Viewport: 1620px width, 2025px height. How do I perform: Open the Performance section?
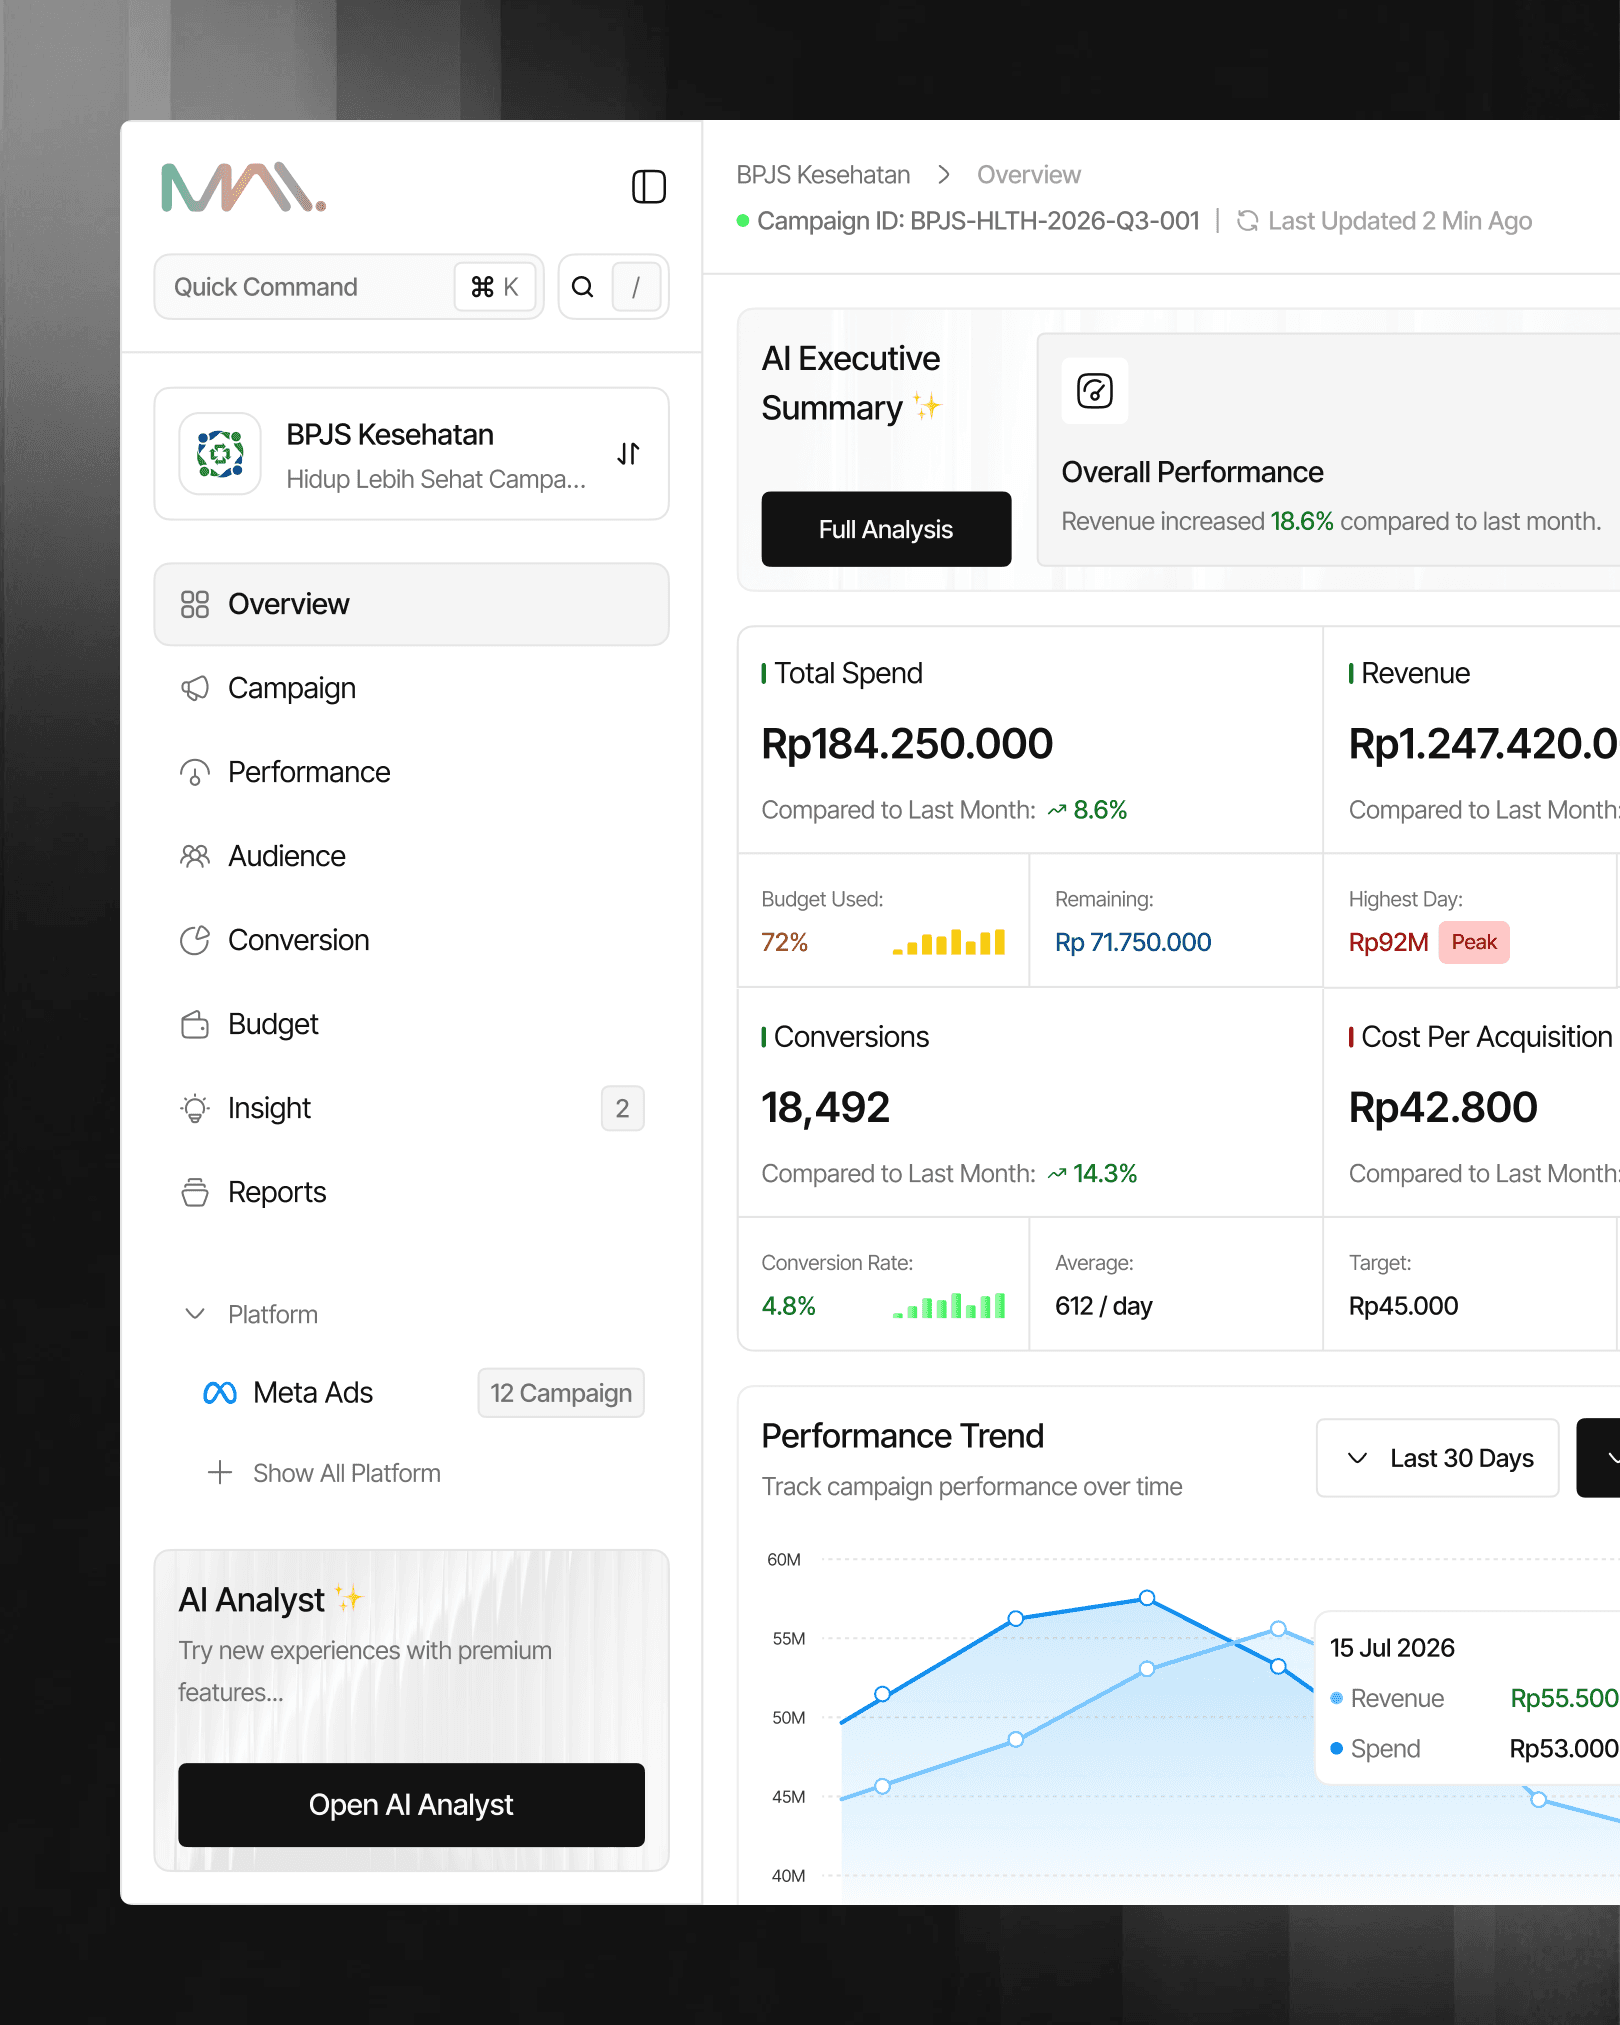[411, 772]
